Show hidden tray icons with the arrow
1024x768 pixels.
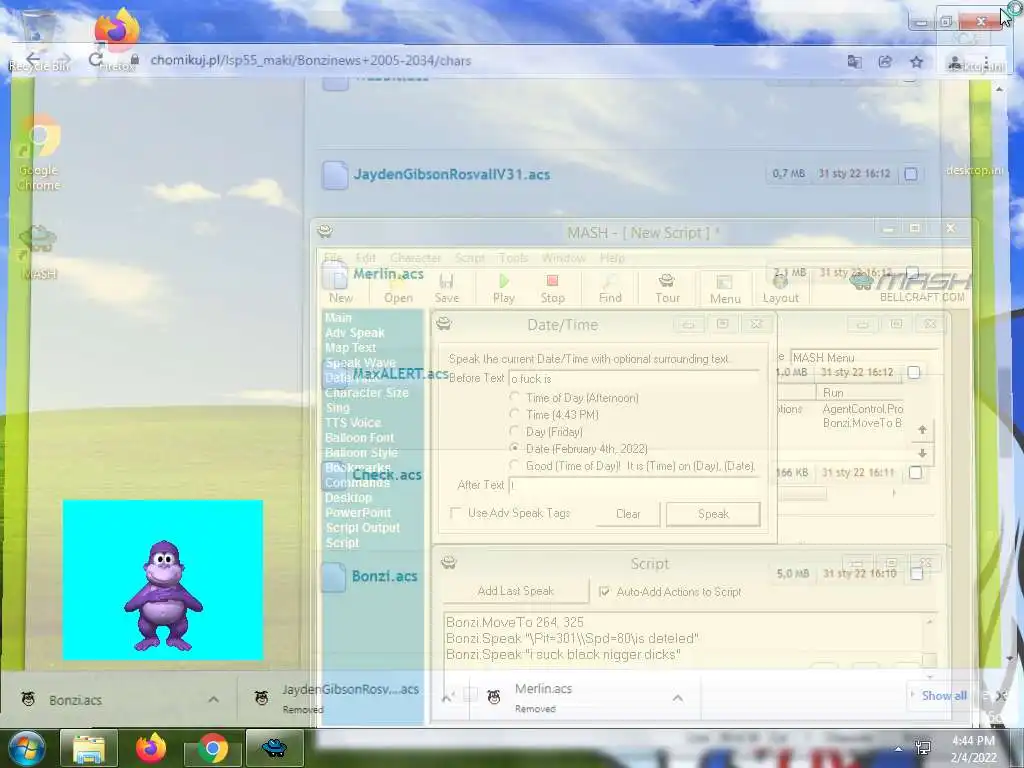tap(899, 749)
